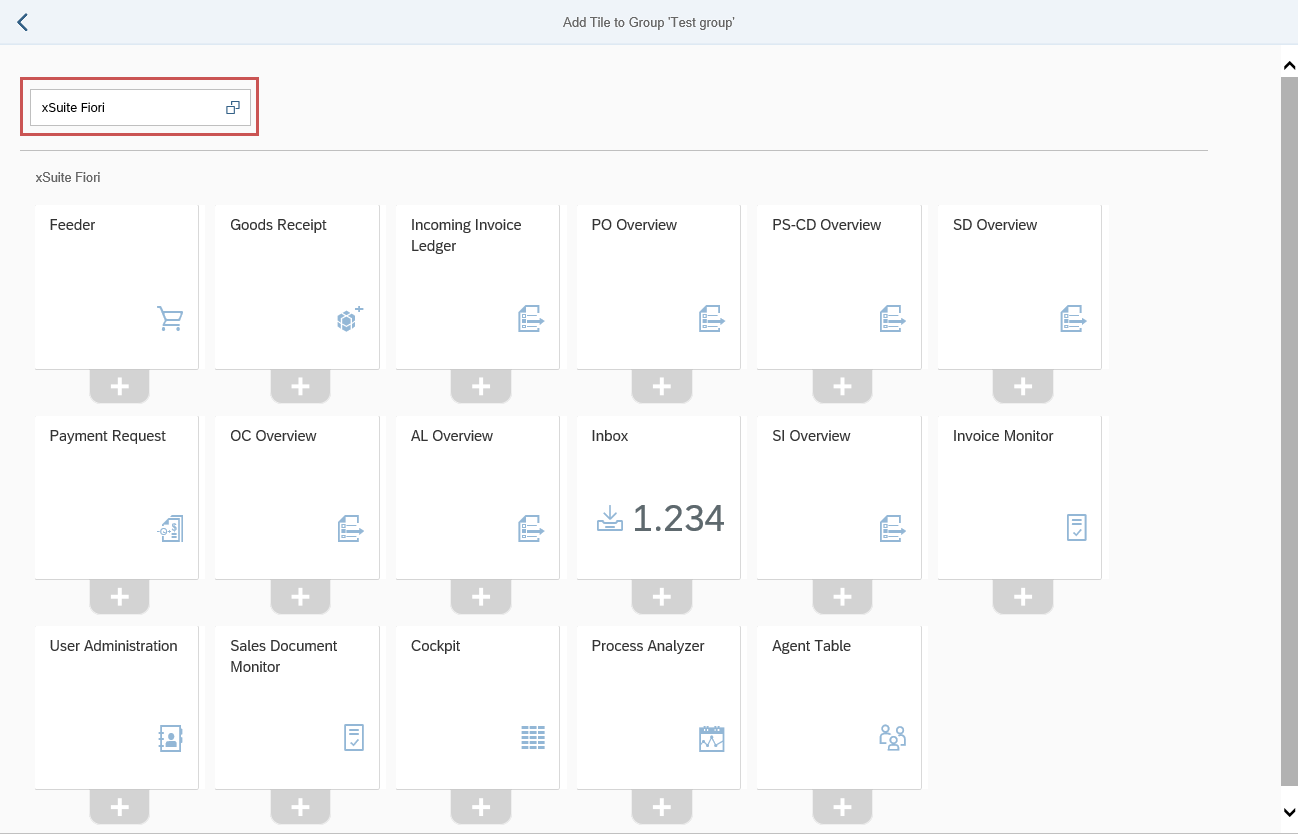
Task: Toggle plus button under Invoice Monitor
Action: pyautogui.click(x=1022, y=597)
